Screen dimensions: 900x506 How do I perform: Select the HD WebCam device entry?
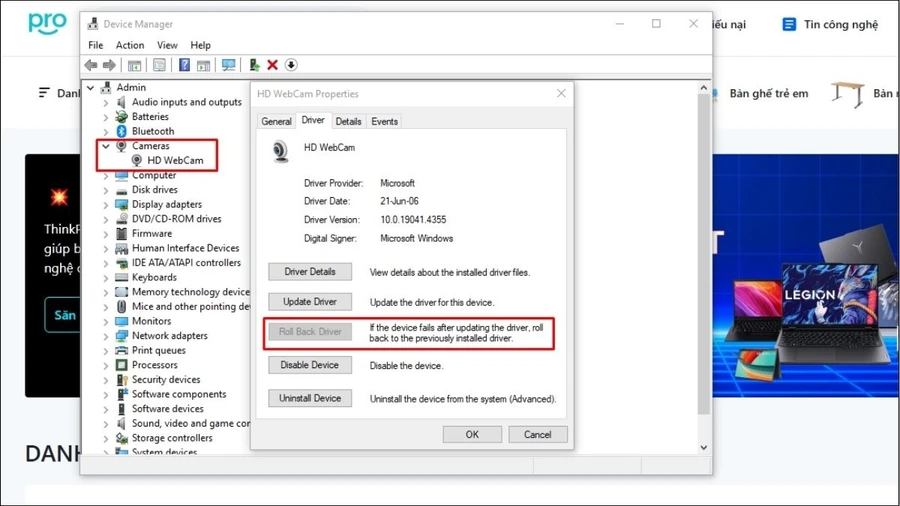[x=175, y=160]
